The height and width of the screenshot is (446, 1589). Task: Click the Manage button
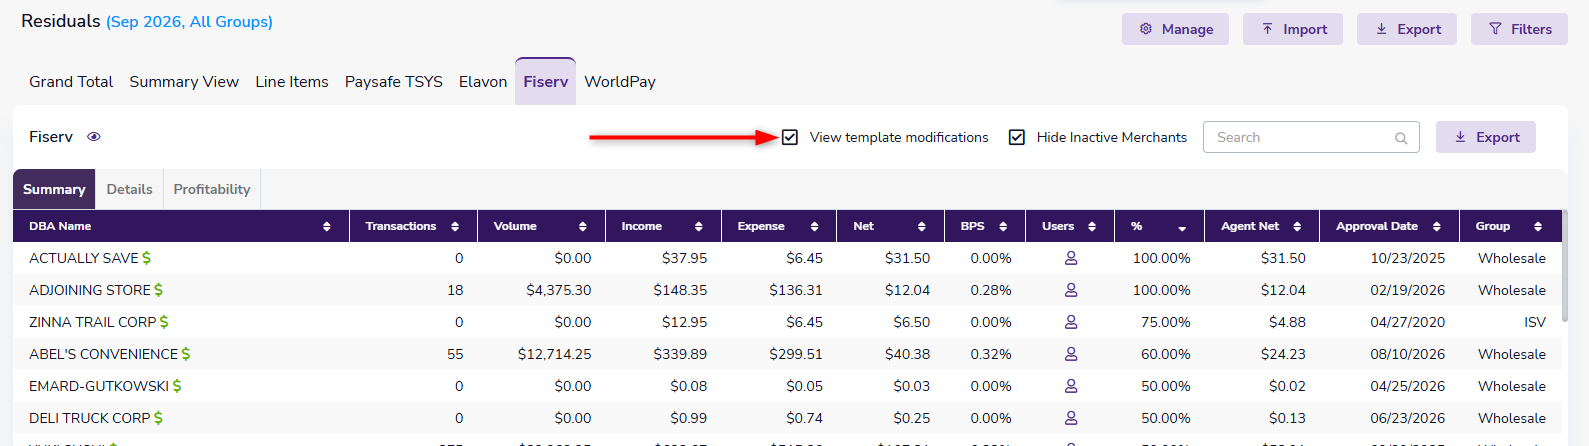pyautogui.click(x=1175, y=29)
